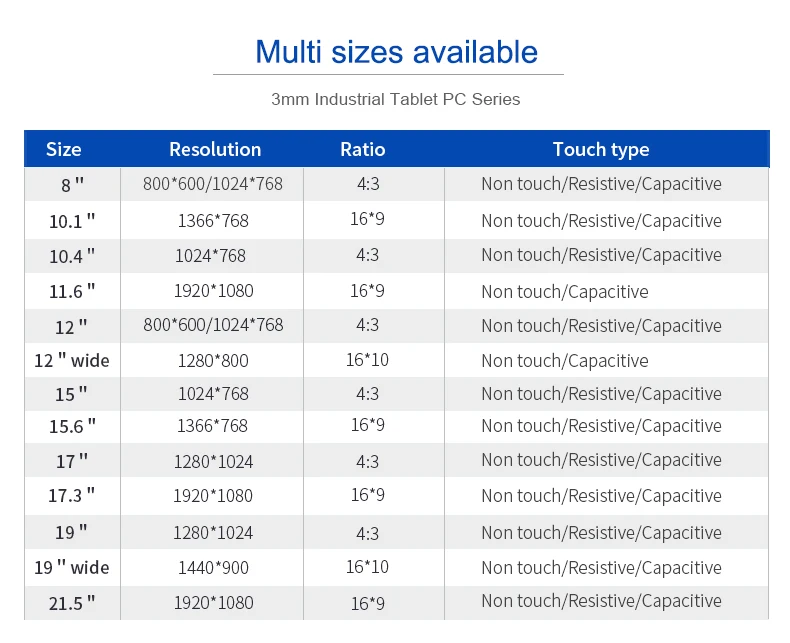Click the Ratio column header

pyautogui.click(x=362, y=149)
